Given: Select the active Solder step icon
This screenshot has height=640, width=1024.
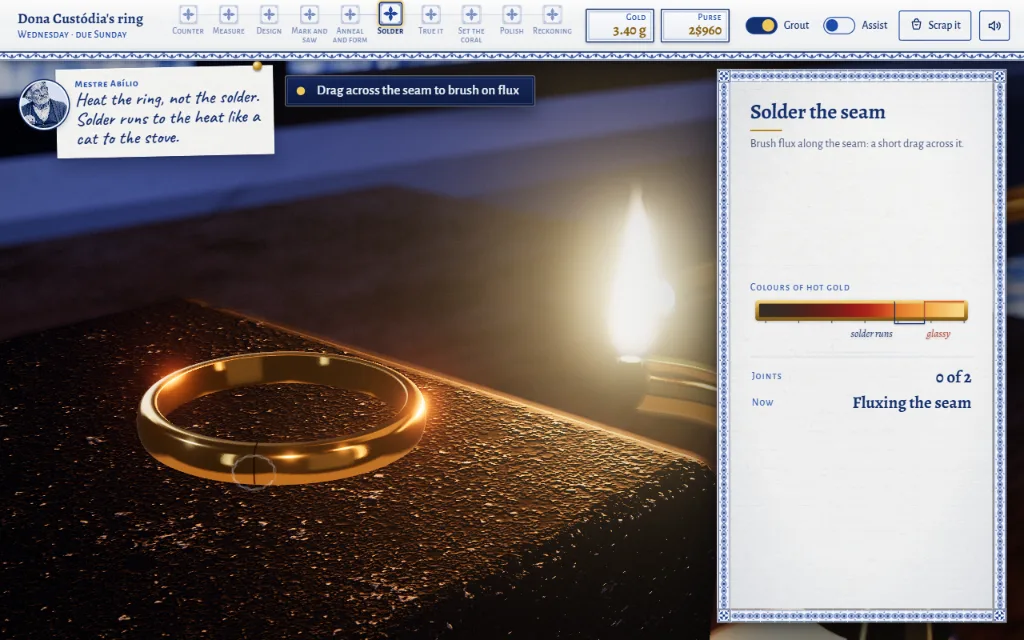Looking at the screenshot, I should tap(391, 13).
